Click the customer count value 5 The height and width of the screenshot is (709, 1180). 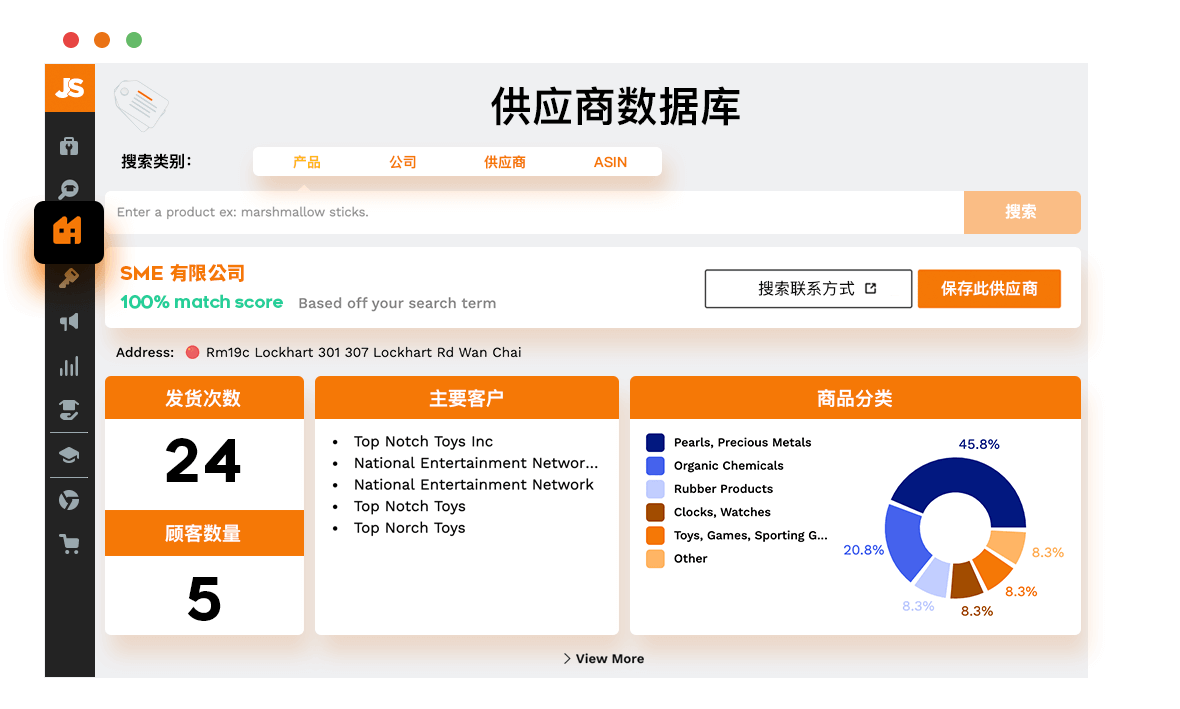(204, 599)
